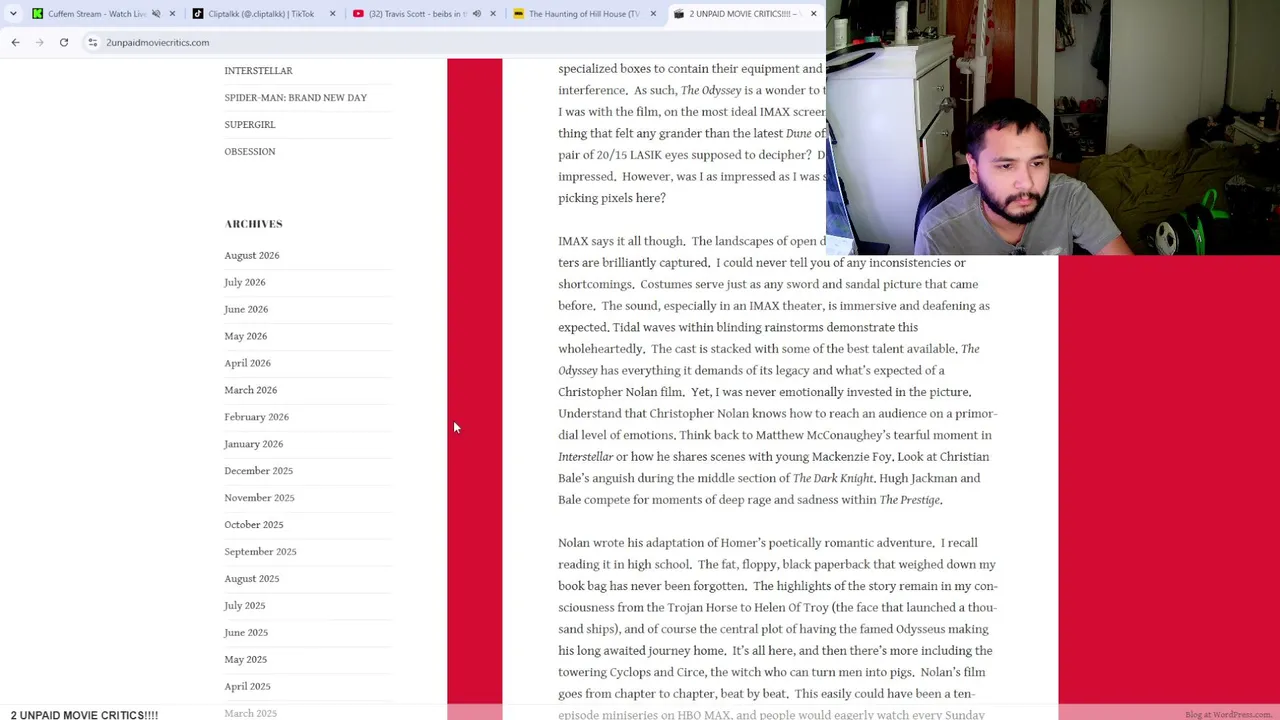Click the IMDb favicon on Hill House tab
This screenshot has width=1280, height=720.
(x=518, y=14)
